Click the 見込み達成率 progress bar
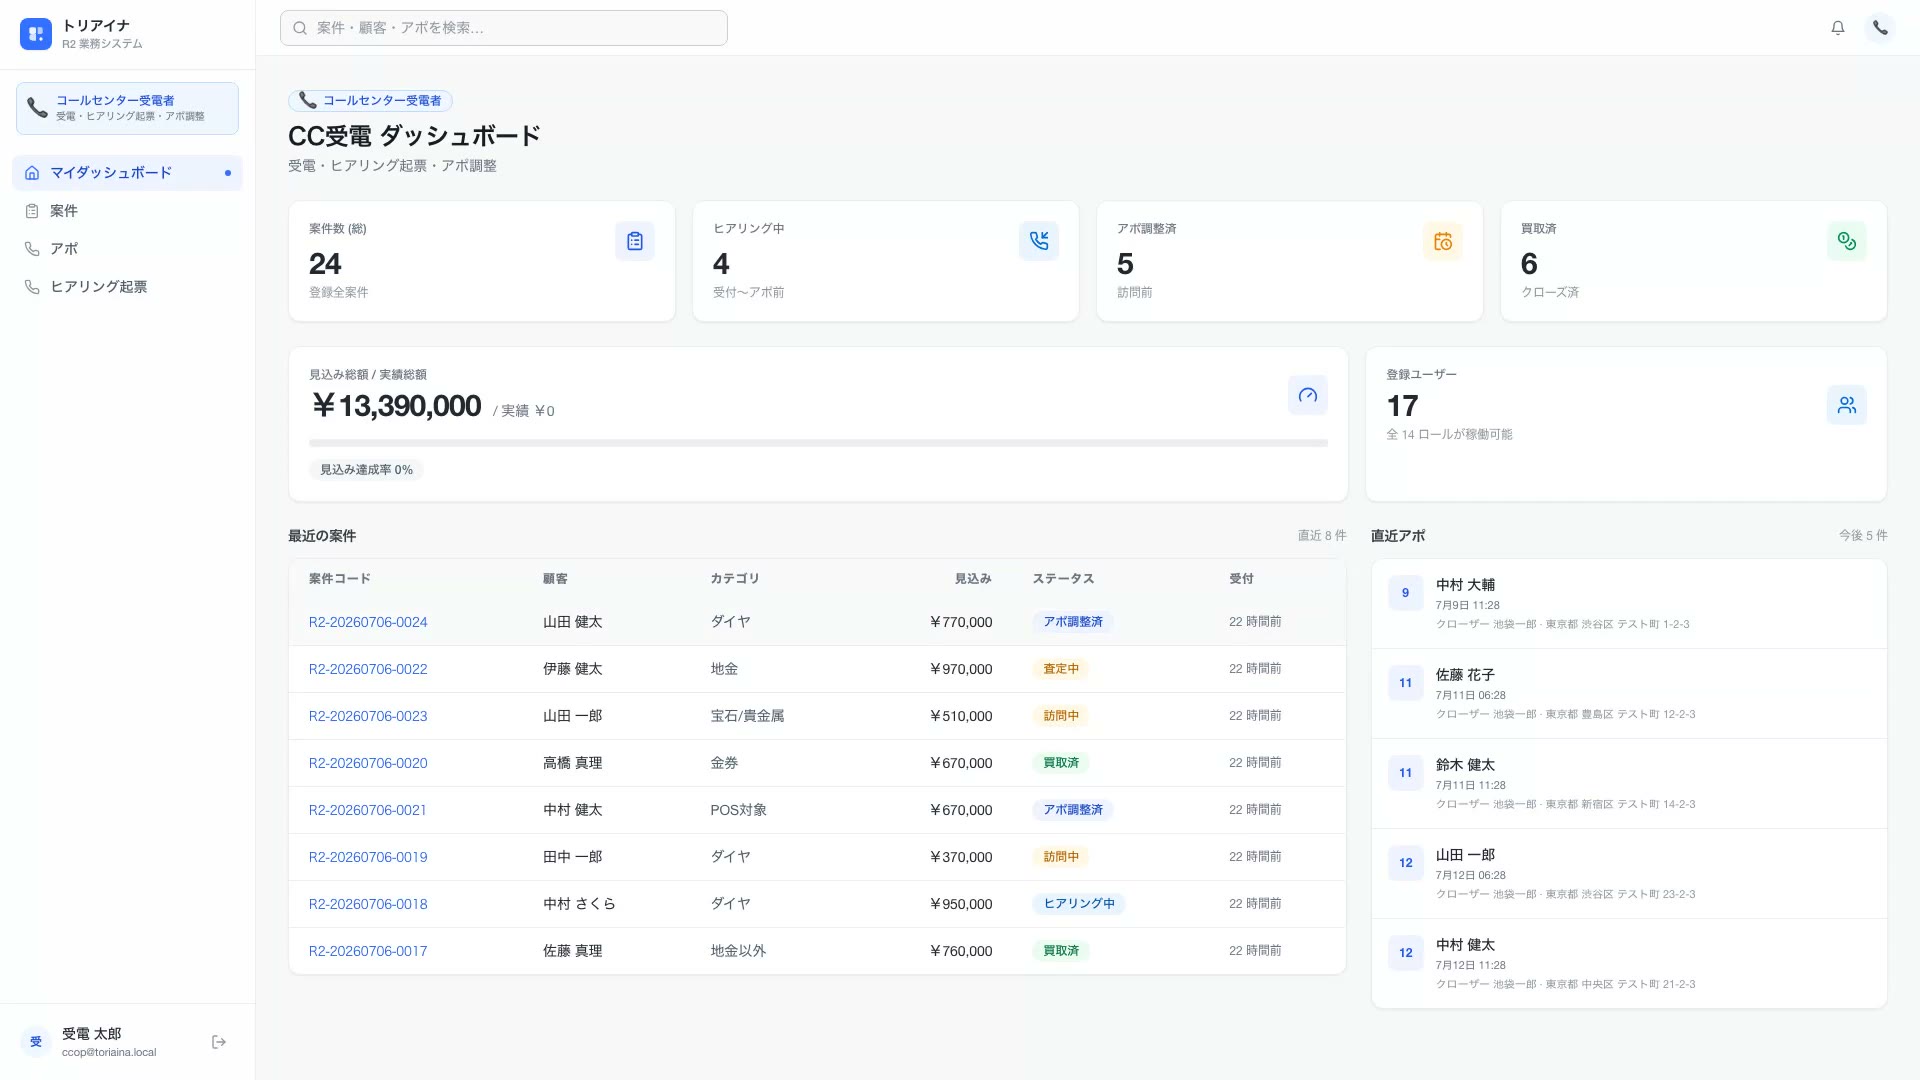The height and width of the screenshot is (1080, 1920). [x=818, y=443]
